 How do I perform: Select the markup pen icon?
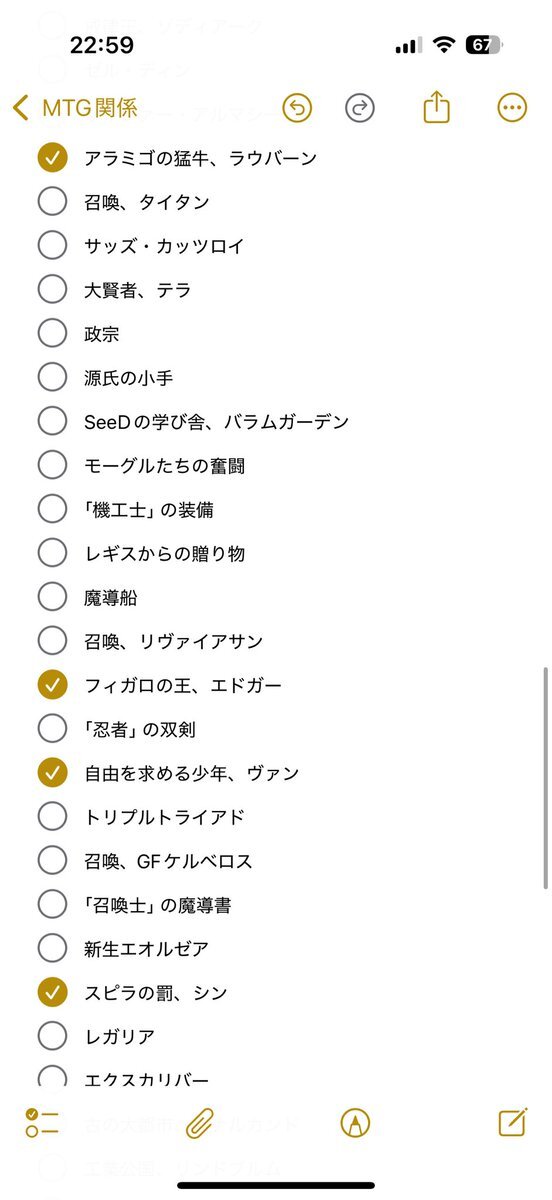coord(355,1123)
